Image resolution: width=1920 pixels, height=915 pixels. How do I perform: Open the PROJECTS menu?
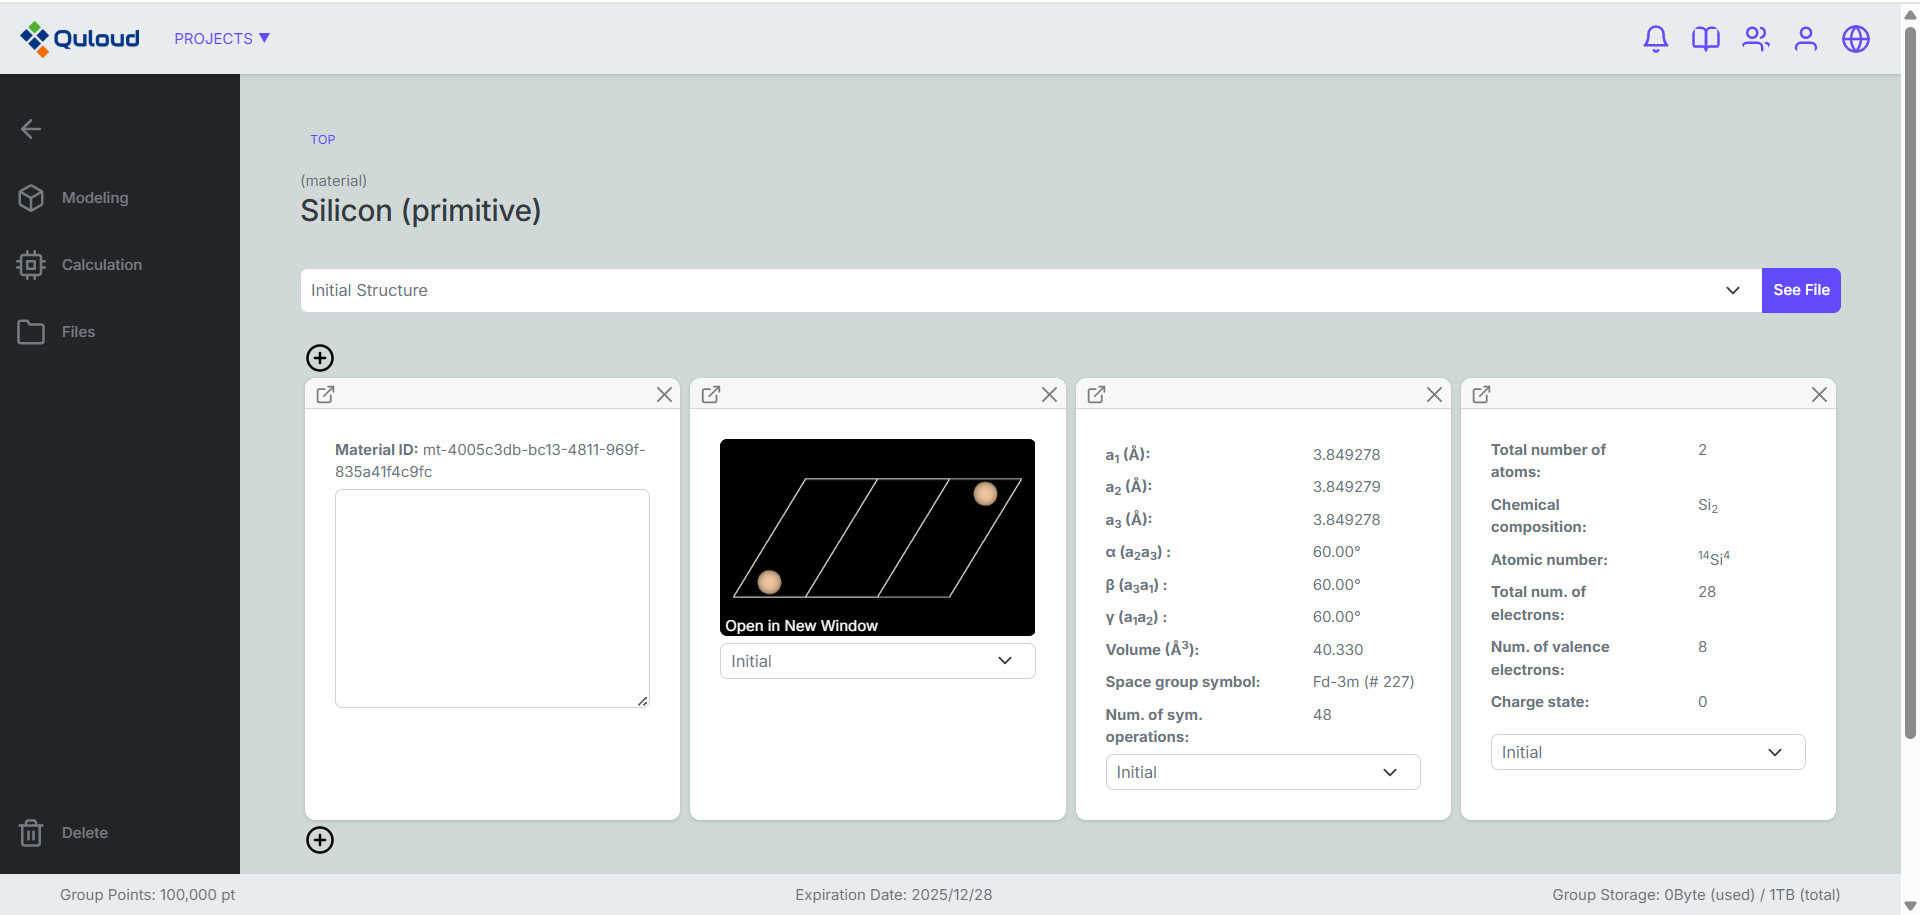(x=222, y=39)
